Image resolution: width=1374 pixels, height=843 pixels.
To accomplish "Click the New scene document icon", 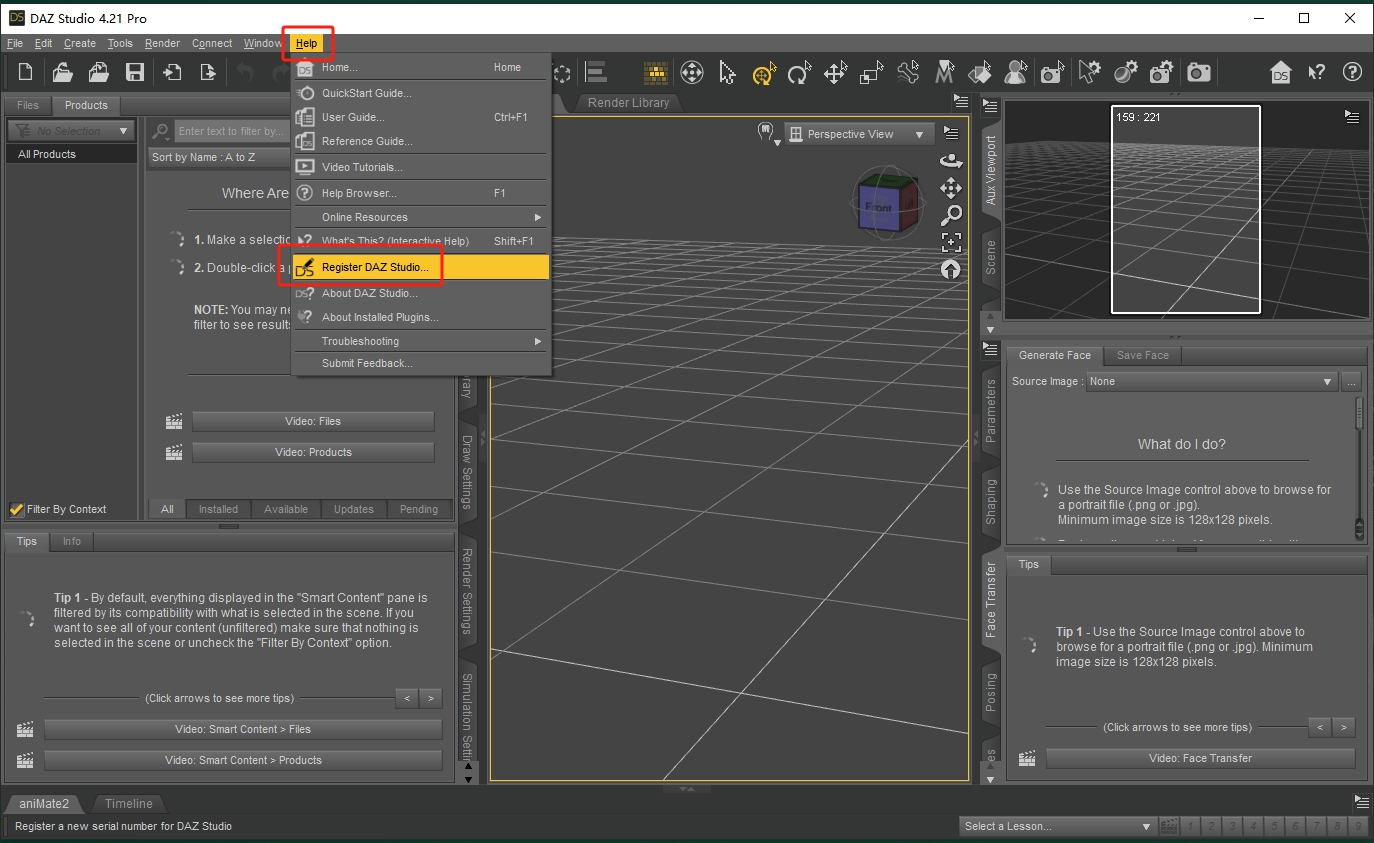I will pyautogui.click(x=26, y=72).
